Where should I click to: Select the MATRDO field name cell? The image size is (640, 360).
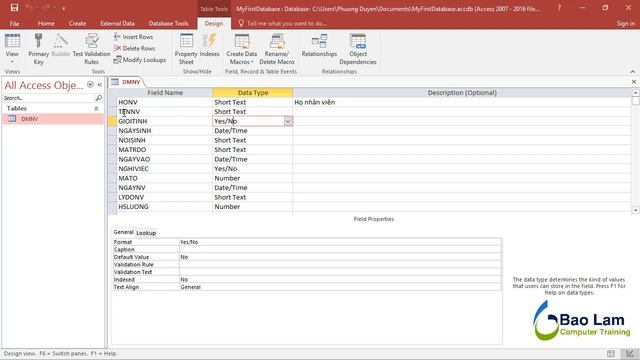click(164, 150)
